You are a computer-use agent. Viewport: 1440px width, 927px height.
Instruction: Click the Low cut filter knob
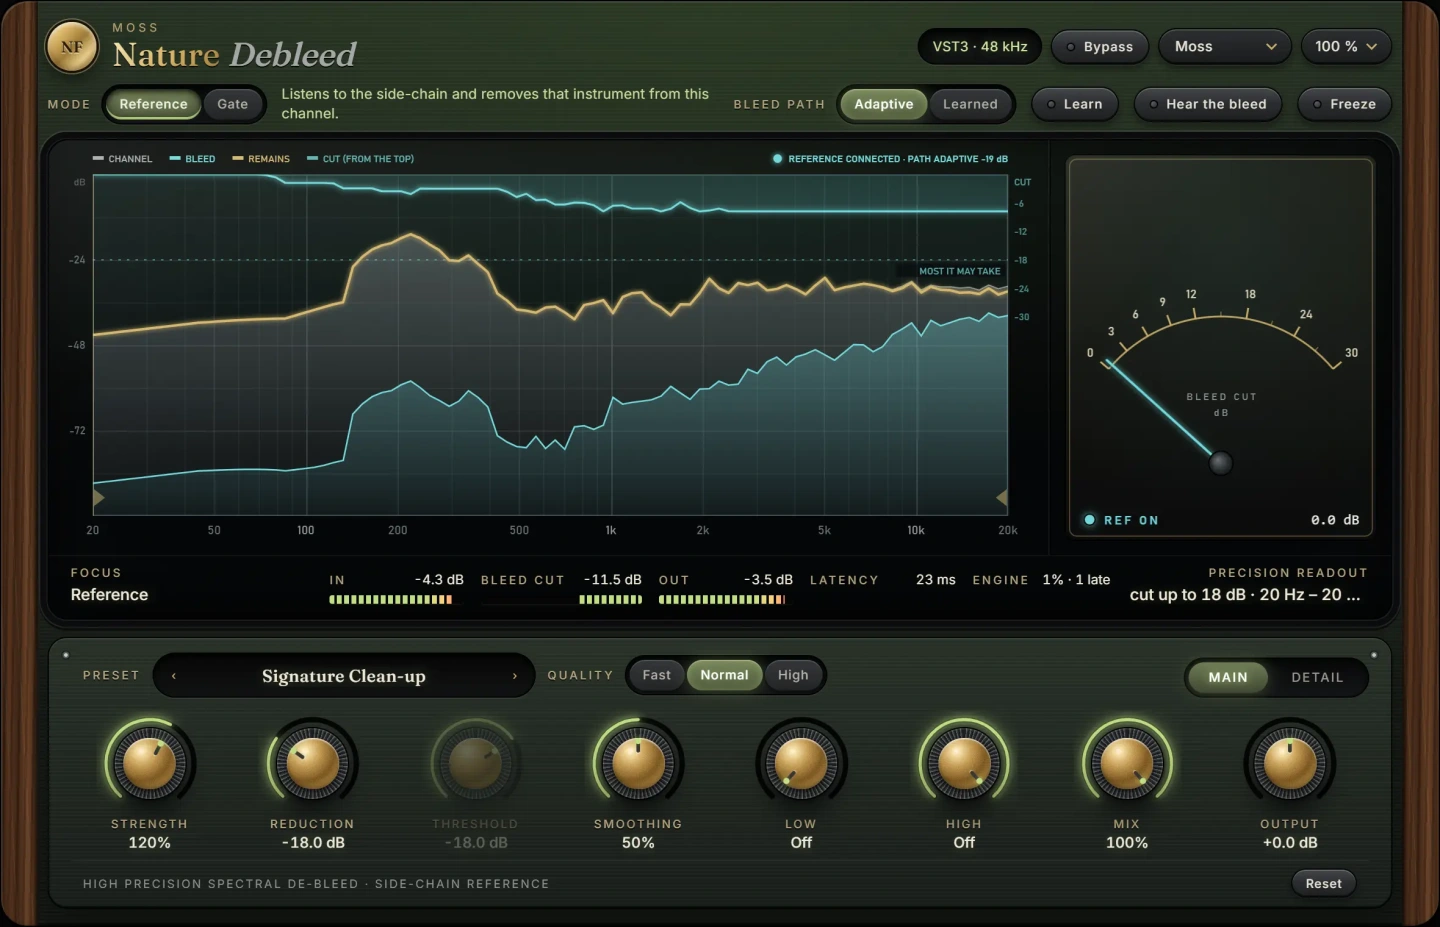coord(801,764)
